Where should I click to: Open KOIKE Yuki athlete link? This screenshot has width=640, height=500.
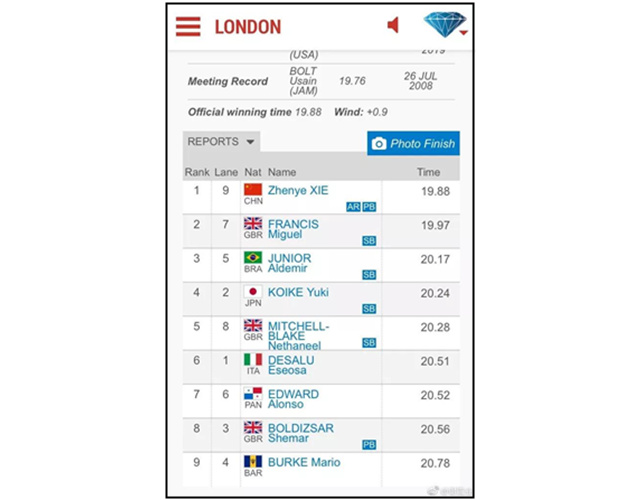(298, 292)
